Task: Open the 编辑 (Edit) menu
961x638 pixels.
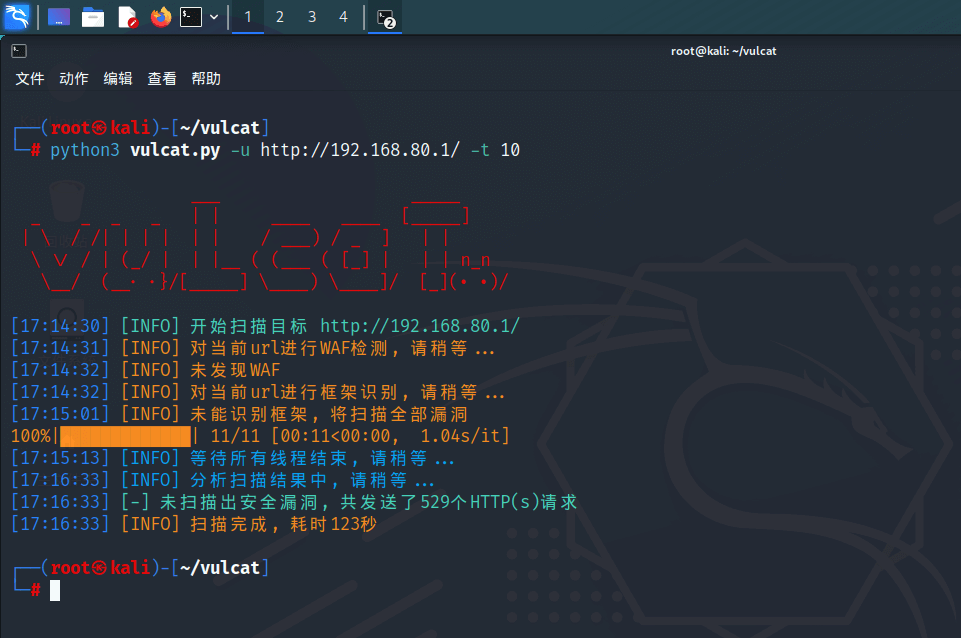Action: (118, 79)
